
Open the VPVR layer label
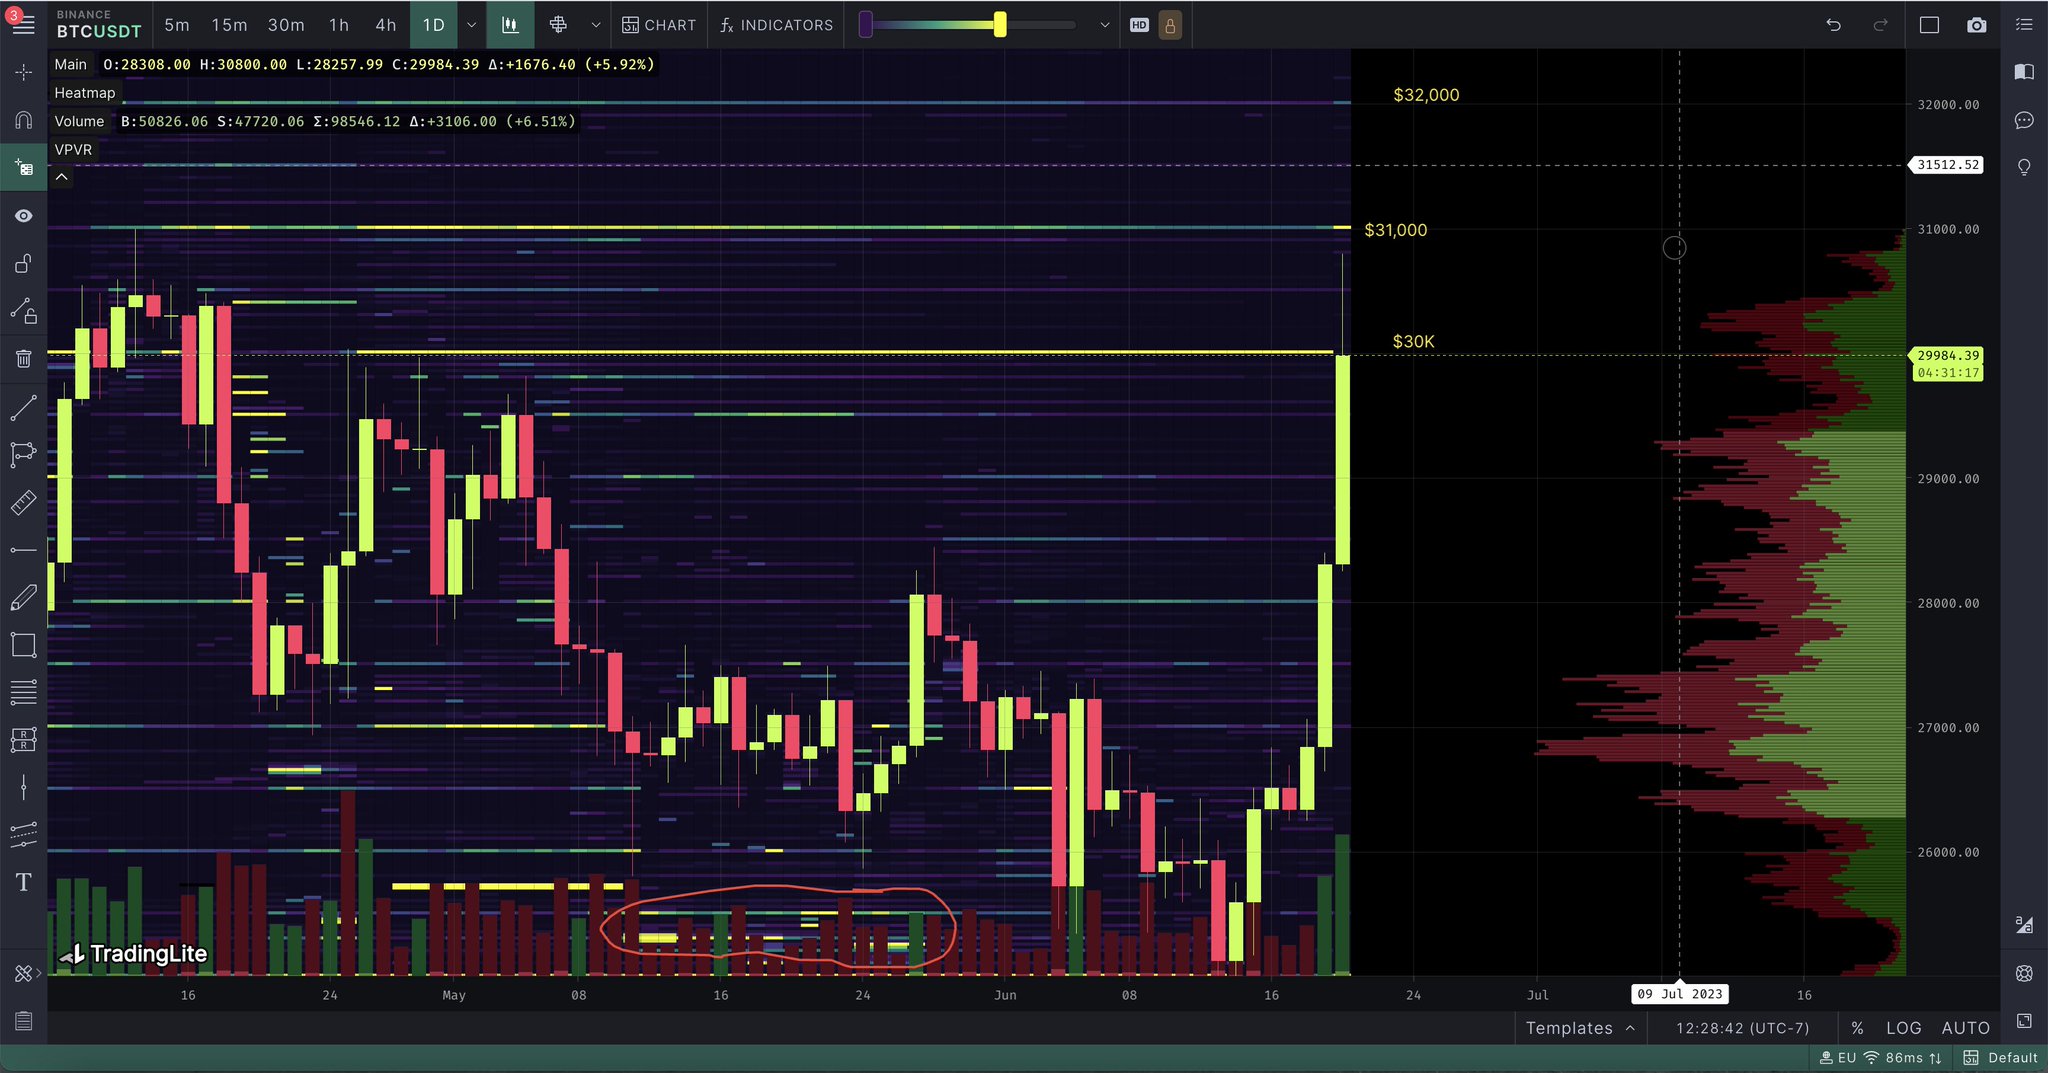(x=73, y=150)
